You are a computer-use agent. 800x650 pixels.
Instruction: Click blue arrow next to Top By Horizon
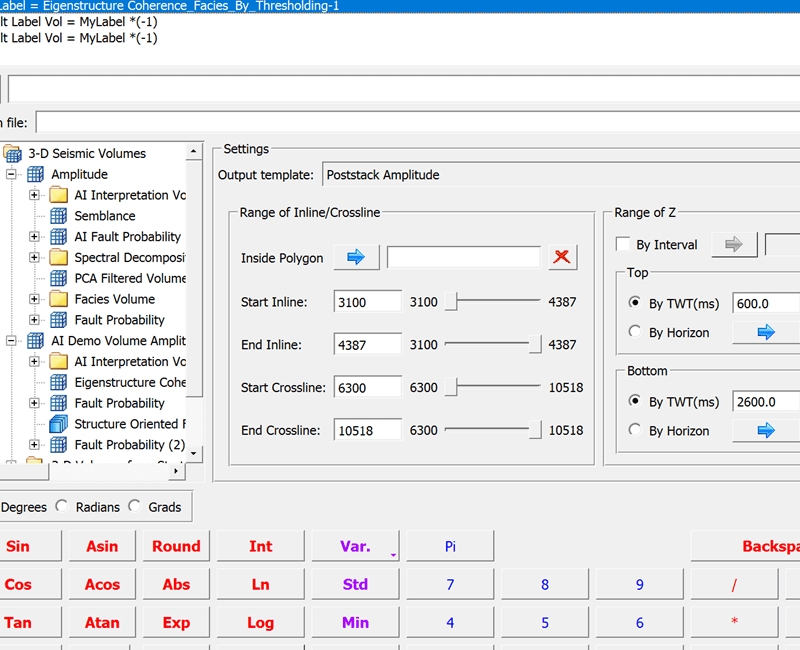pos(766,332)
